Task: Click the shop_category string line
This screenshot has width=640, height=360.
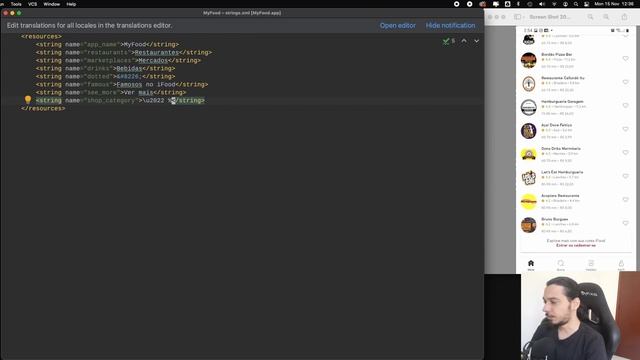Action: pos(120,100)
